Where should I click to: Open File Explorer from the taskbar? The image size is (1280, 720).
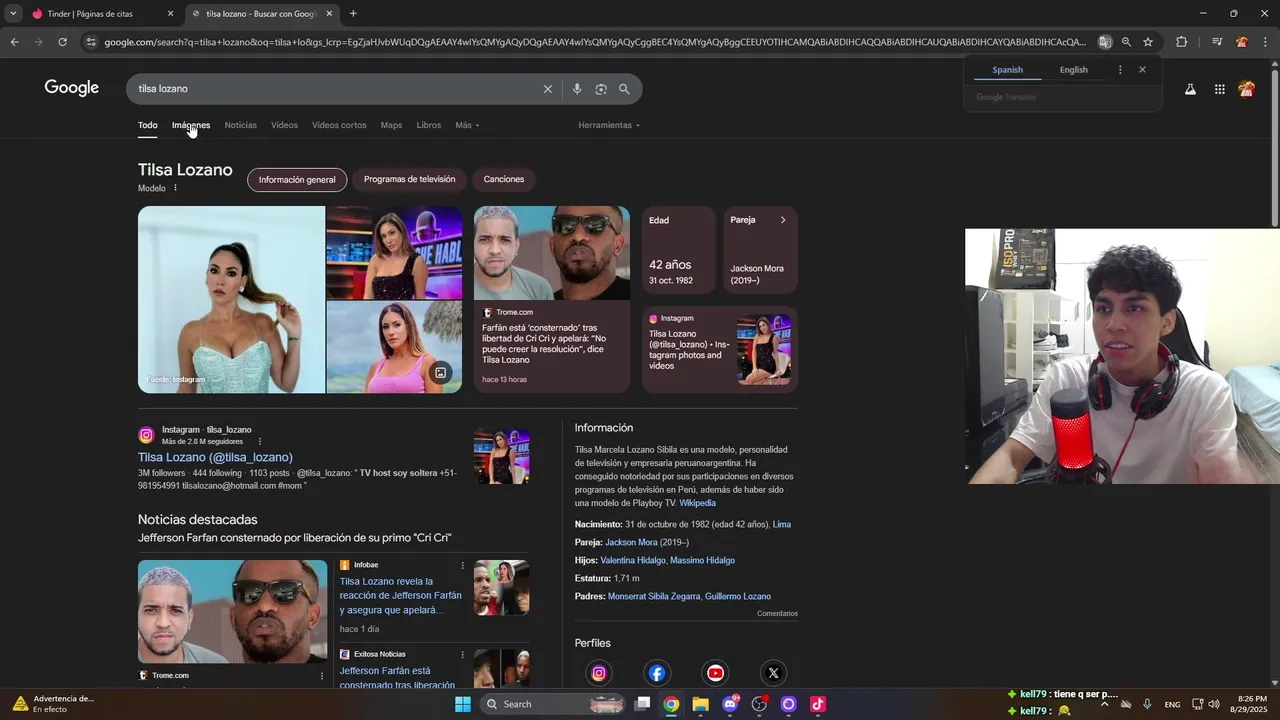[700, 704]
